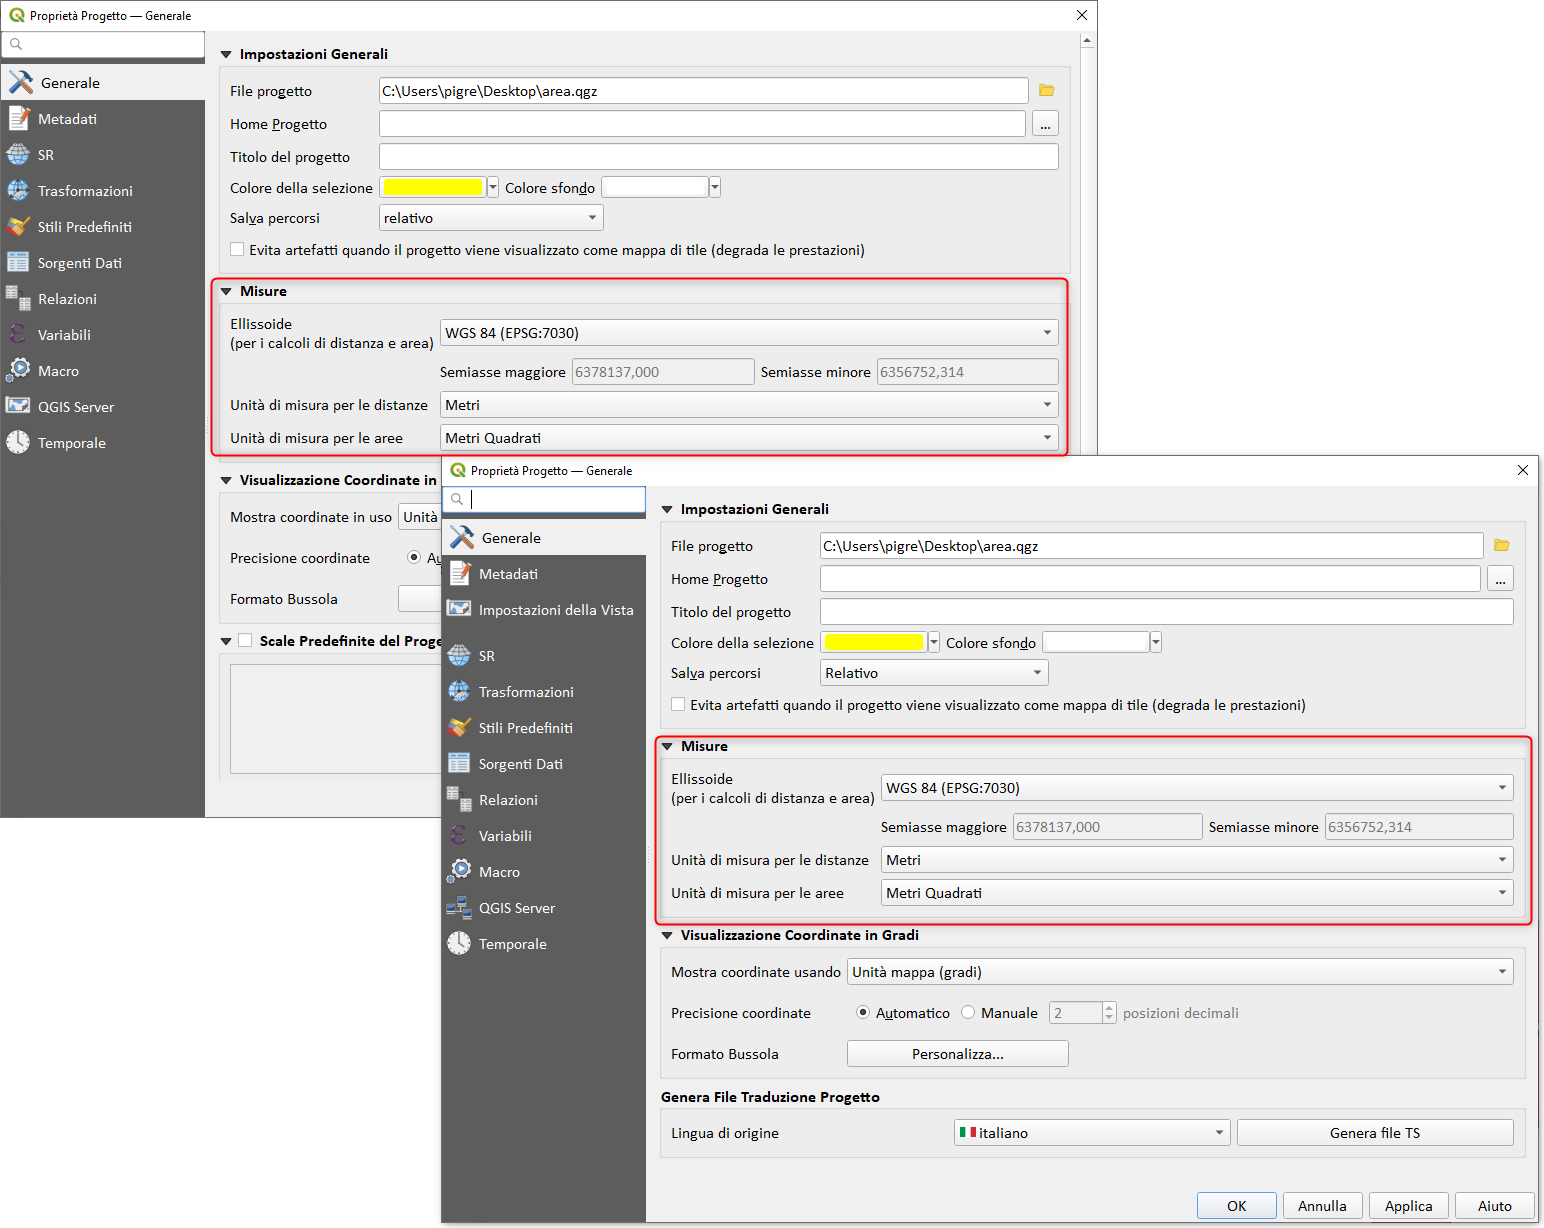1544x1228 pixels.
Task: Click Metadati notepad icon in front dialog
Action: [459, 574]
